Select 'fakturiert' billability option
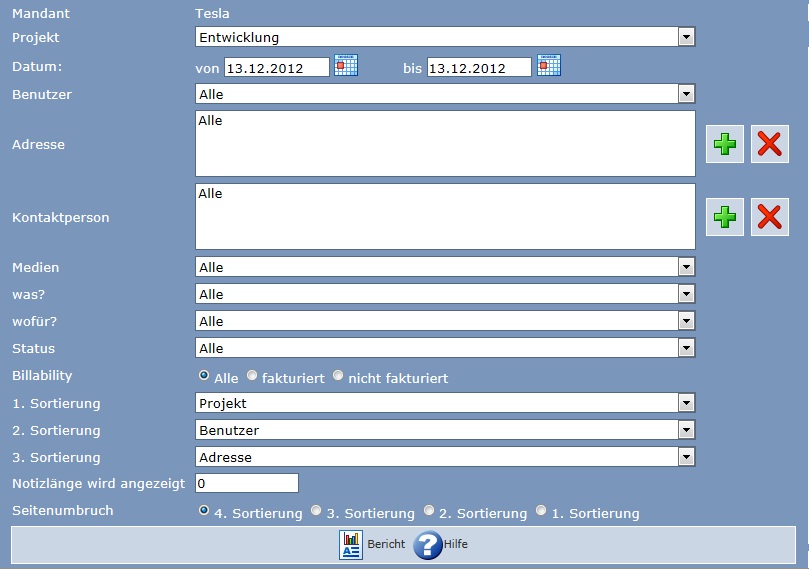The height and width of the screenshot is (569, 809). pyautogui.click(x=252, y=376)
